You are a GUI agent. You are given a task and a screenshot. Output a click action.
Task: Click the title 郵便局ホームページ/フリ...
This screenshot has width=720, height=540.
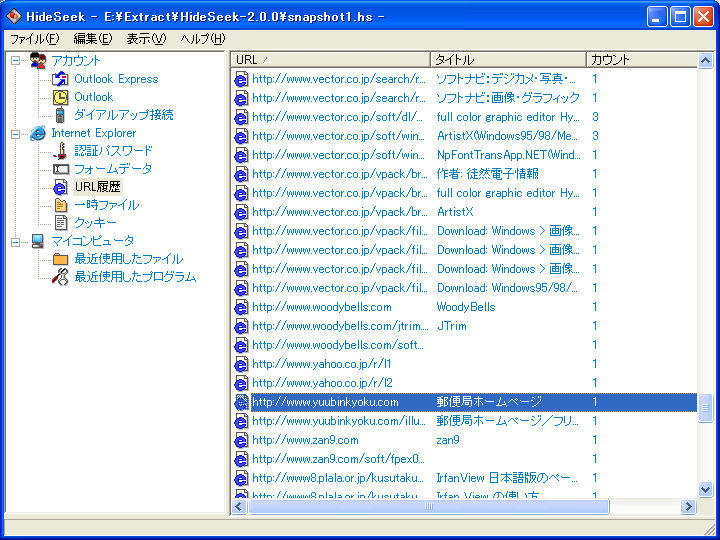508,421
